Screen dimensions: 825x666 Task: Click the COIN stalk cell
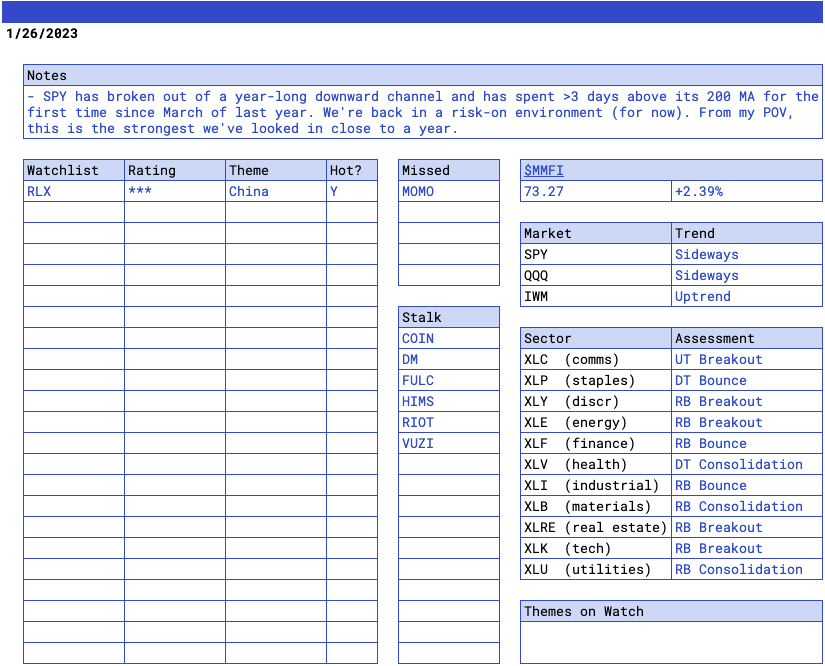pos(449,338)
